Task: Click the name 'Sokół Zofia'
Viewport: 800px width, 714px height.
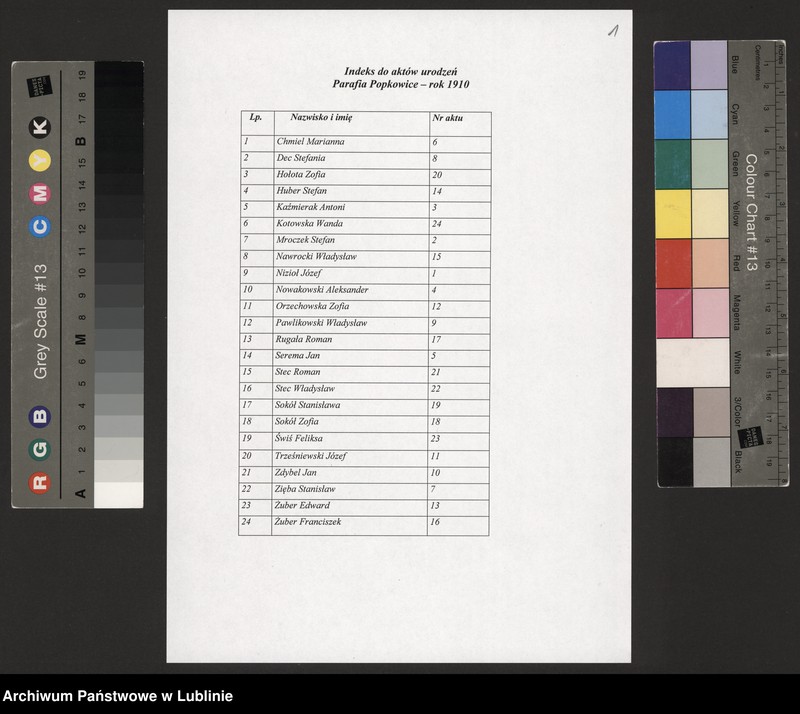Action: point(296,422)
